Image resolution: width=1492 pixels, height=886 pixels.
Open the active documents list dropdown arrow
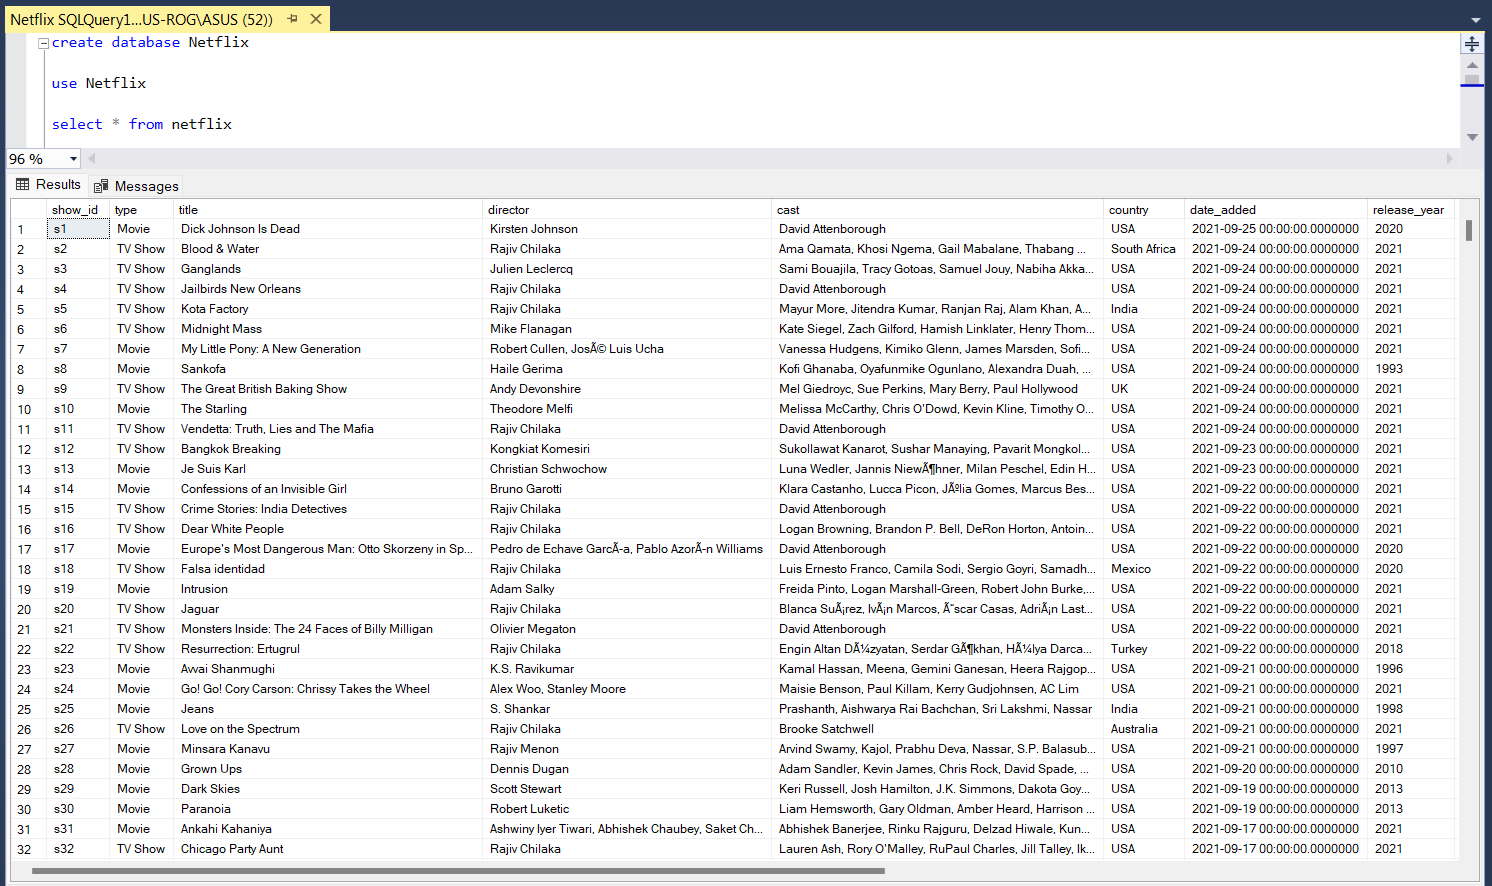point(1475,20)
